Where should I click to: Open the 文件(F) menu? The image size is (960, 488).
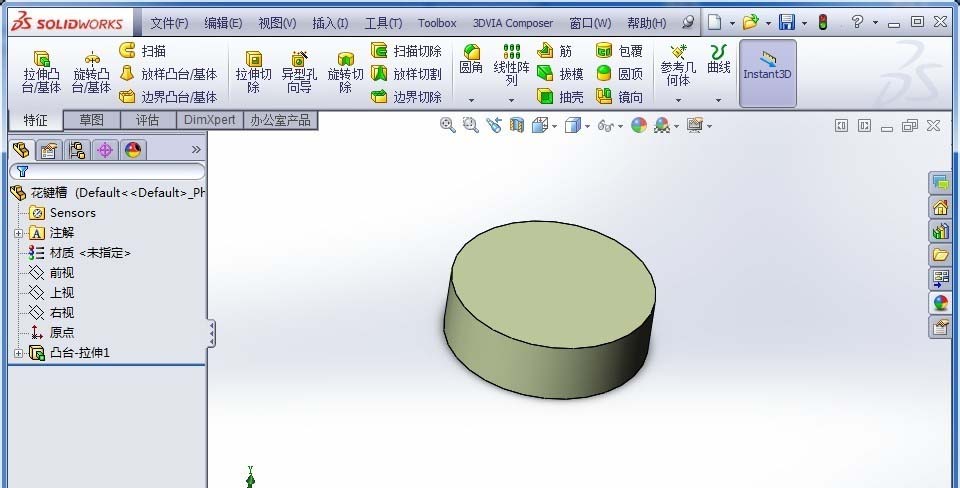pyautogui.click(x=169, y=23)
